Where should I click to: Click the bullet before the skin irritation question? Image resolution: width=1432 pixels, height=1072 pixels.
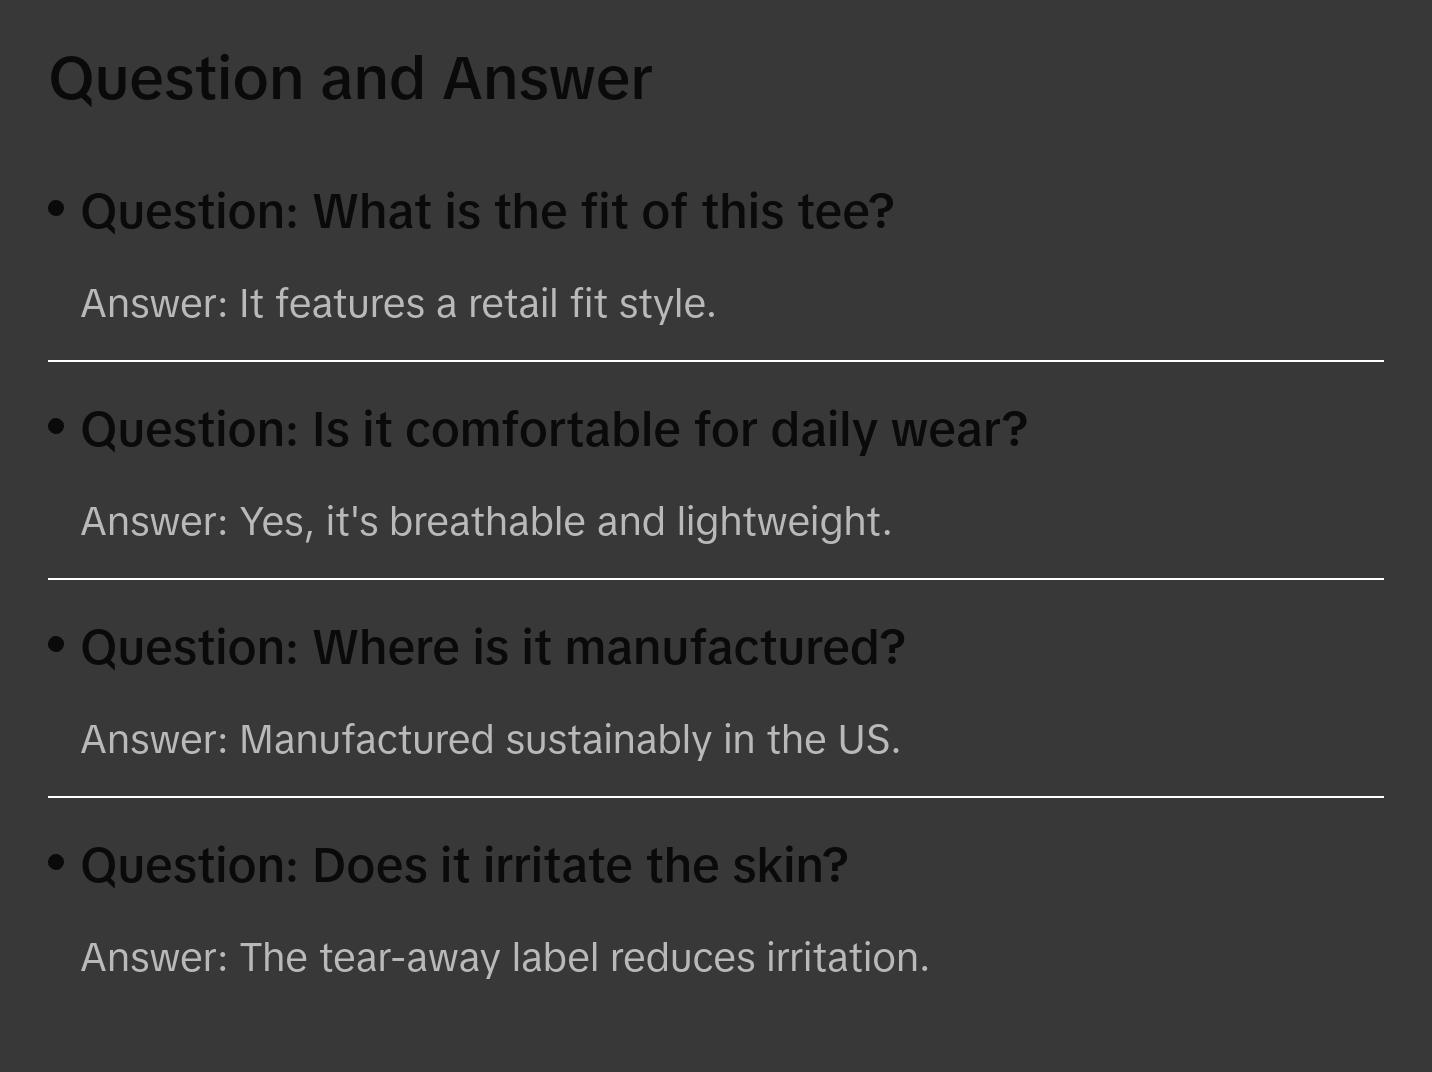point(57,863)
